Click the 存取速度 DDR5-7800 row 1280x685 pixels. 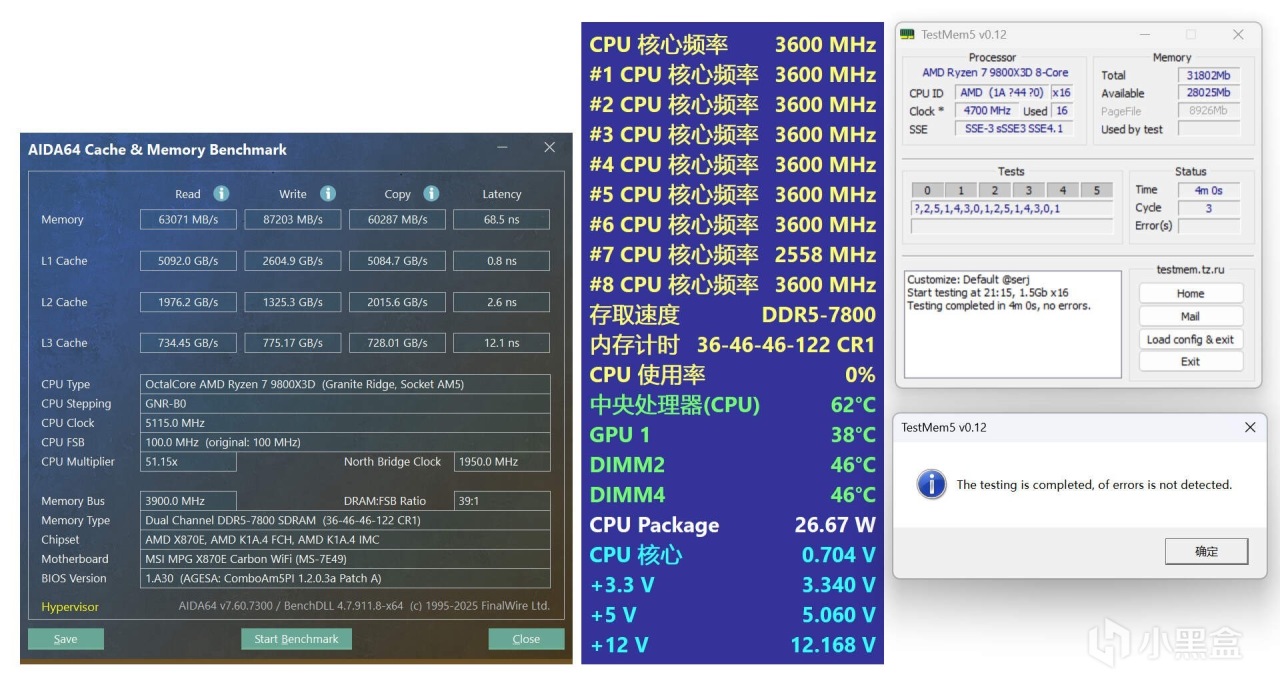pos(732,314)
